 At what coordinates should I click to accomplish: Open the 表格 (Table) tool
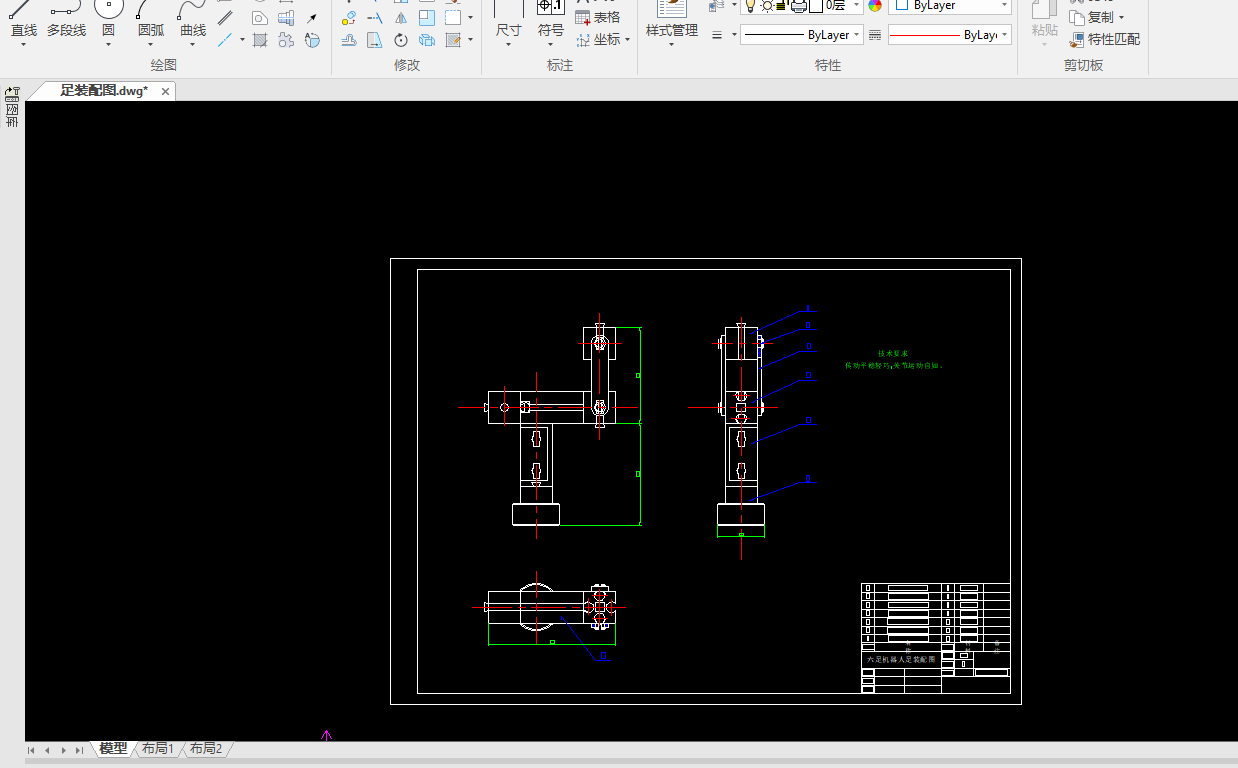[x=598, y=17]
